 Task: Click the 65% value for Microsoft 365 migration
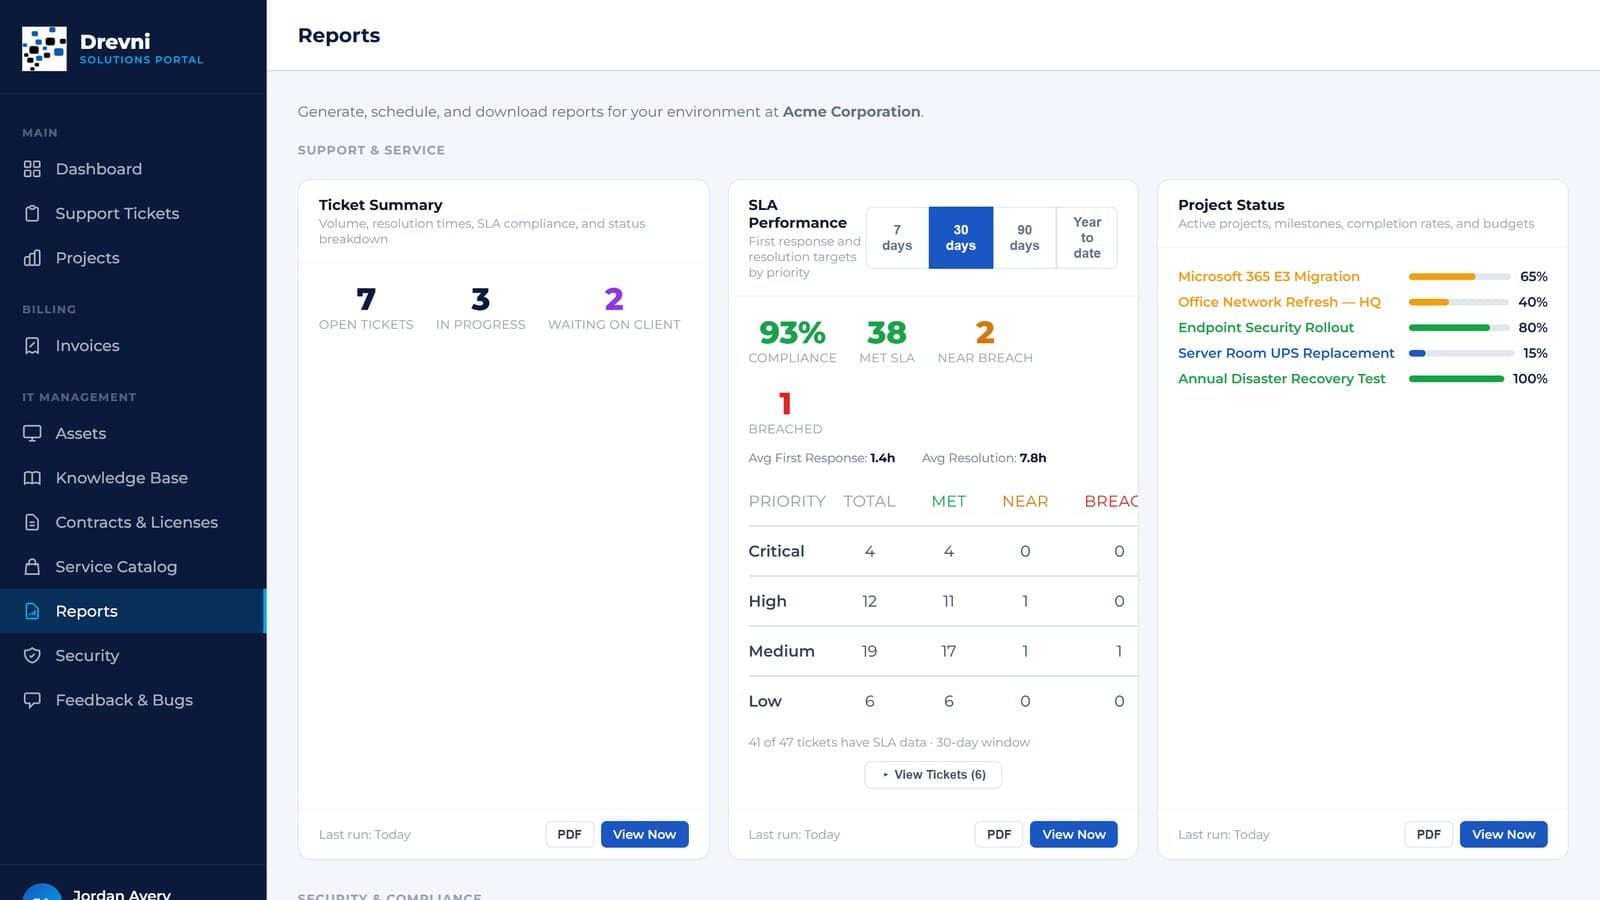click(1534, 277)
